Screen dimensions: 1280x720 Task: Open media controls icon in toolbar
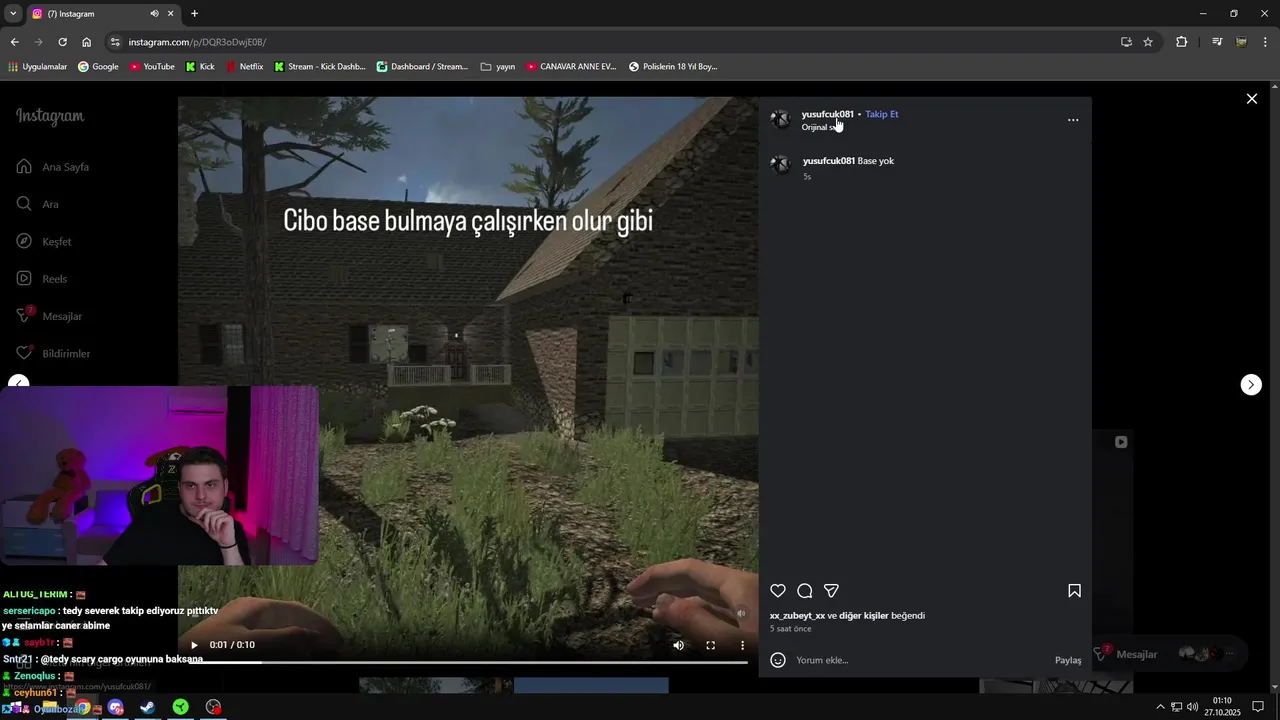click(1216, 42)
